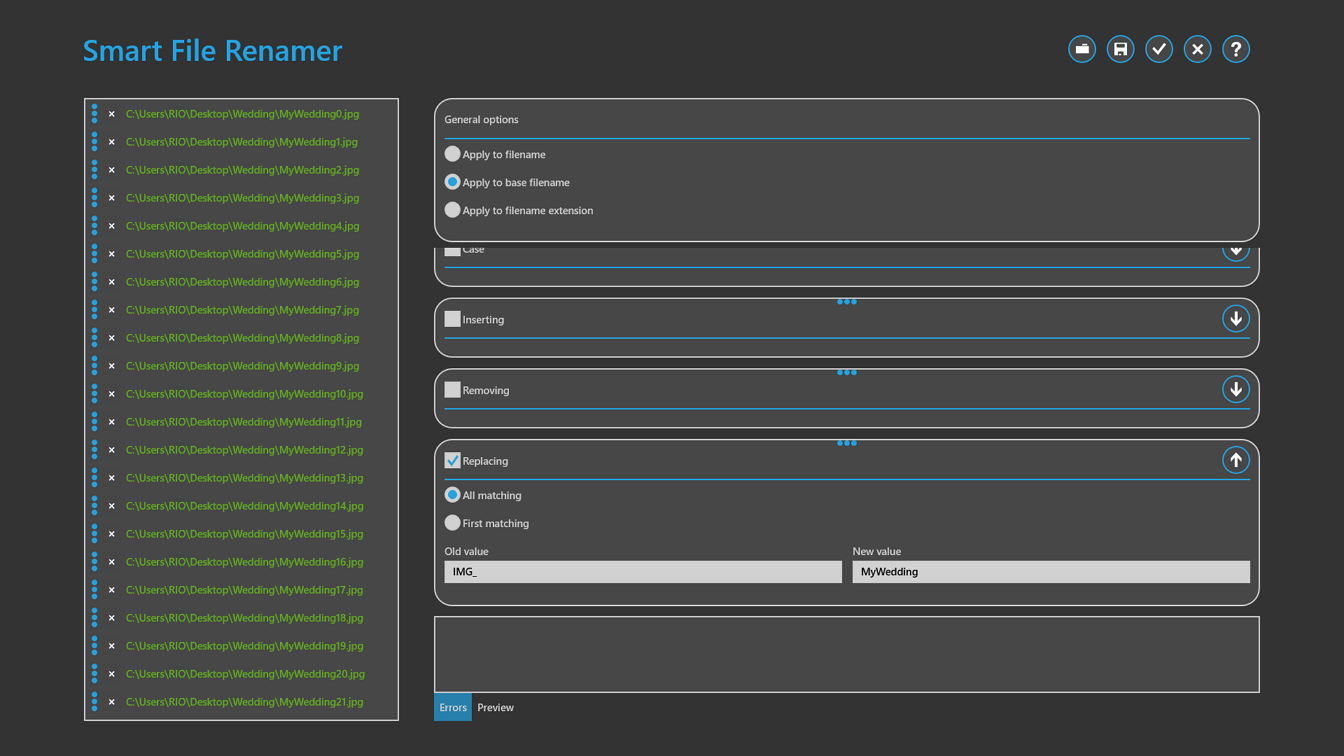Remove MyWedding2.jpg with its x icon
Screen dimensions: 1344x756
click(x=112, y=170)
